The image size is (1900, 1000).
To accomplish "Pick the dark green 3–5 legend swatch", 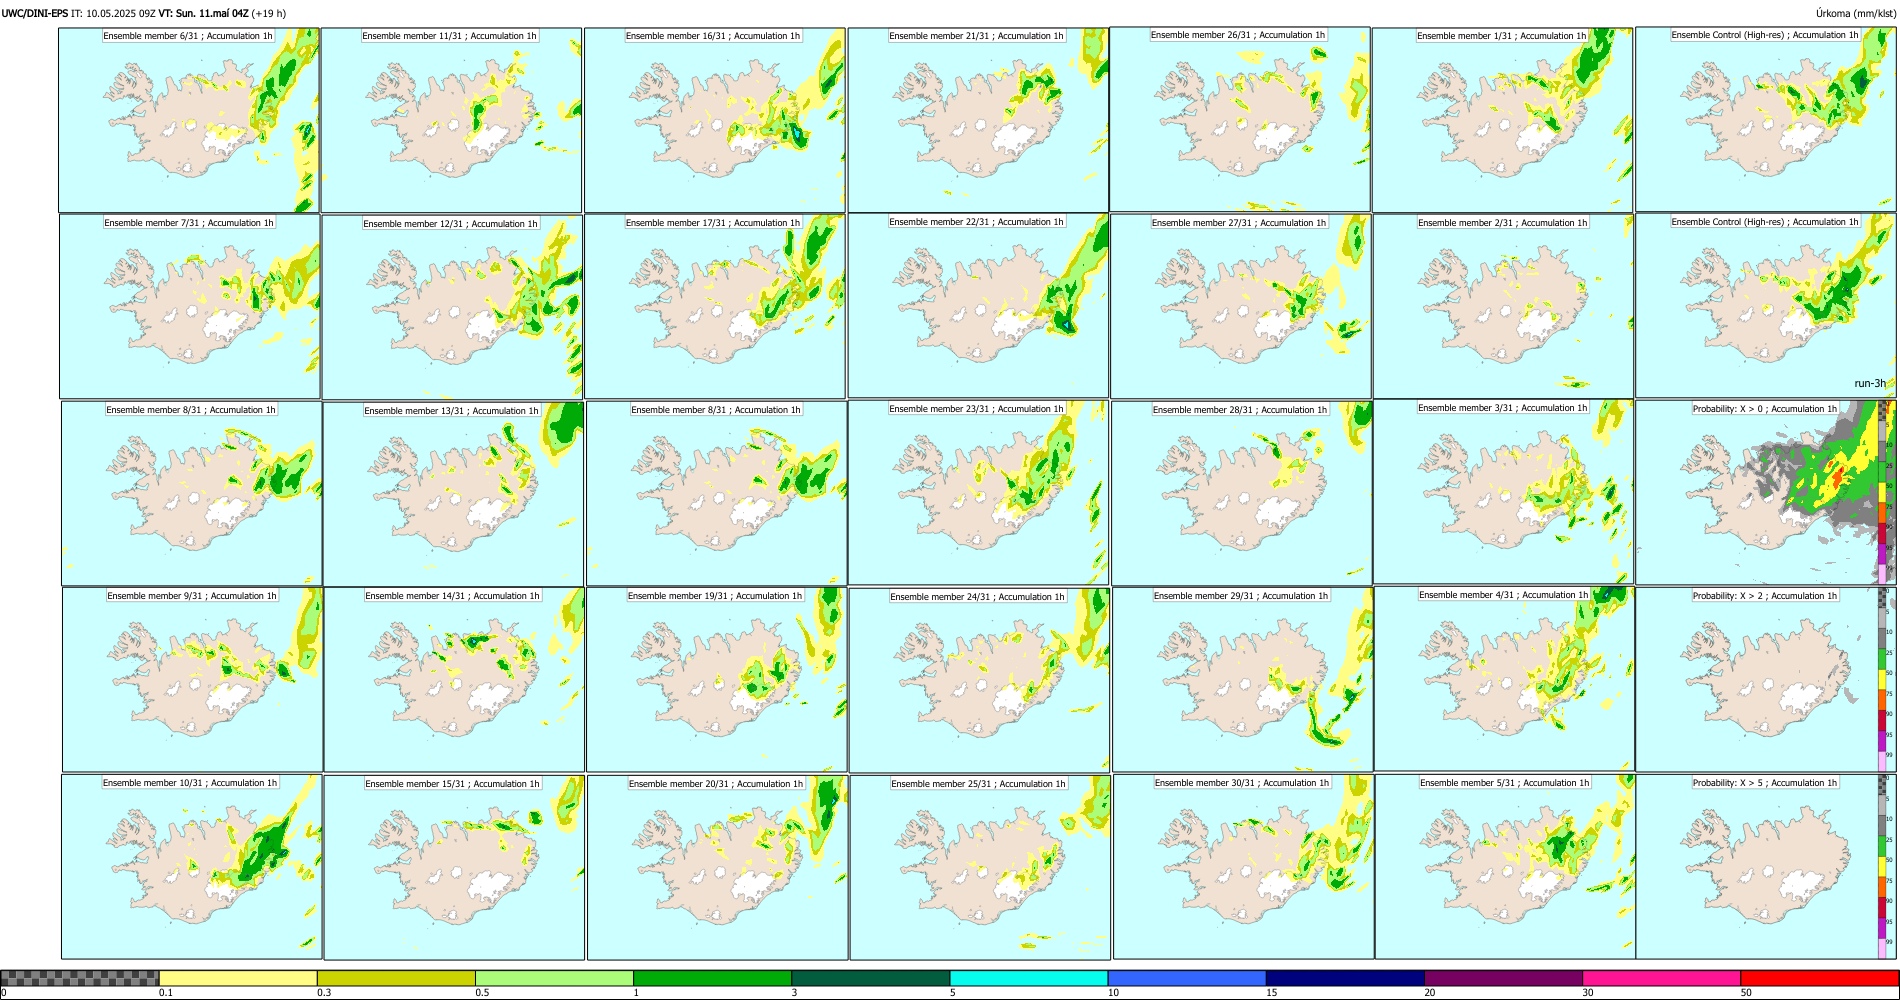I will pyautogui.click(x=870, y=978).
